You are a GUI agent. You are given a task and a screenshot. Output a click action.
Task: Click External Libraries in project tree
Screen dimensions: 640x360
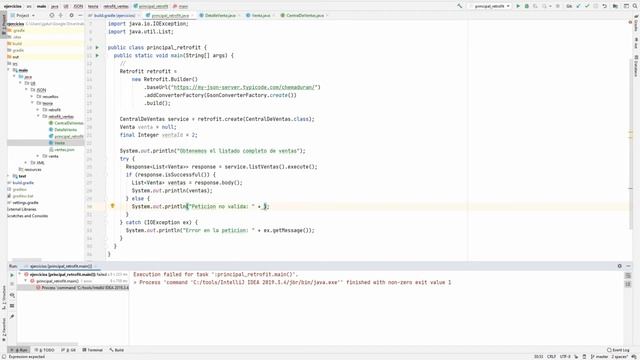(x=22, y=209)
